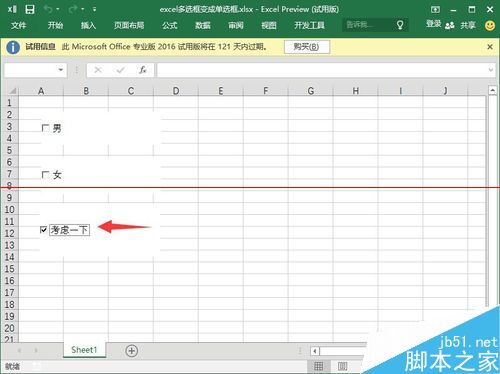
Task: Check the 男 checkbox
Action: click(45, 128)
